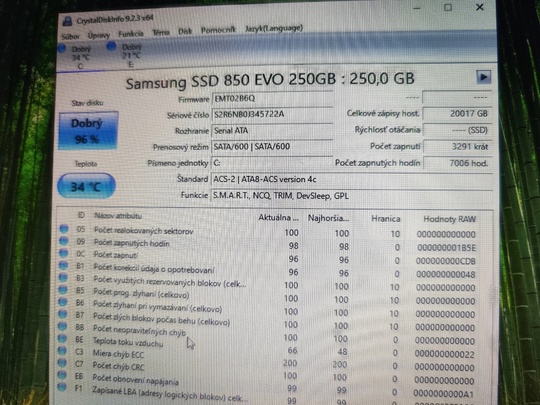Click total host writes value 20017 GB
The height and width of the screenshot is (405, 540).
click(457, 114)
